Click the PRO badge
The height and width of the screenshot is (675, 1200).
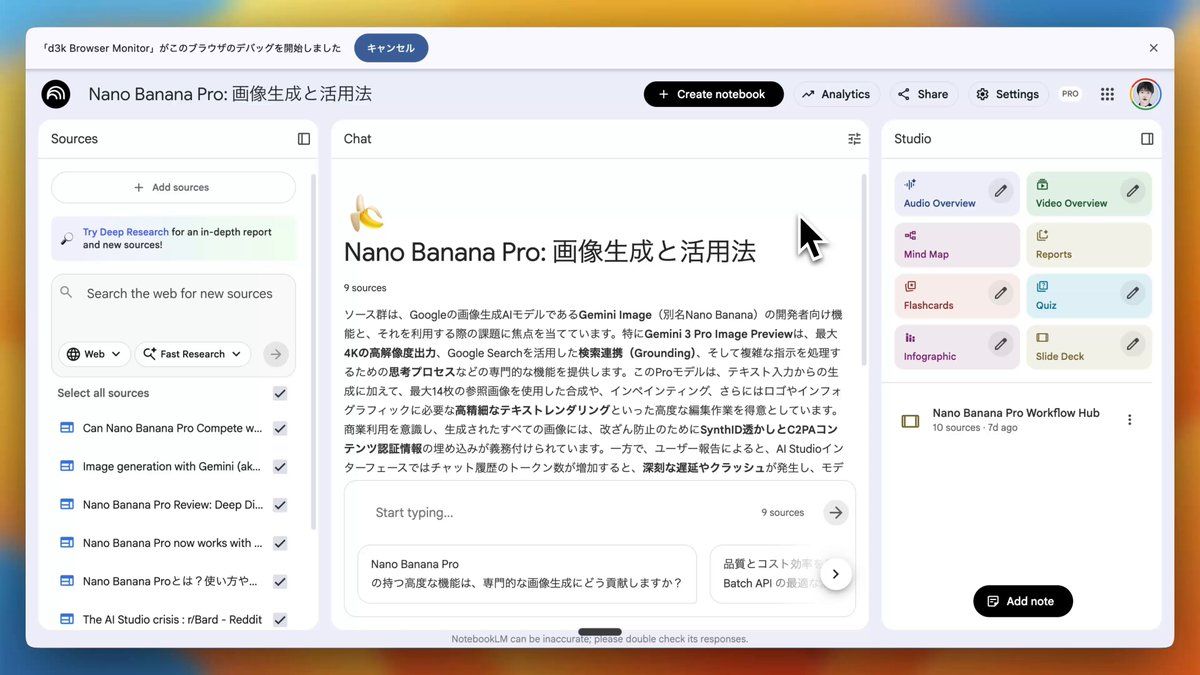pos(1070,94)
